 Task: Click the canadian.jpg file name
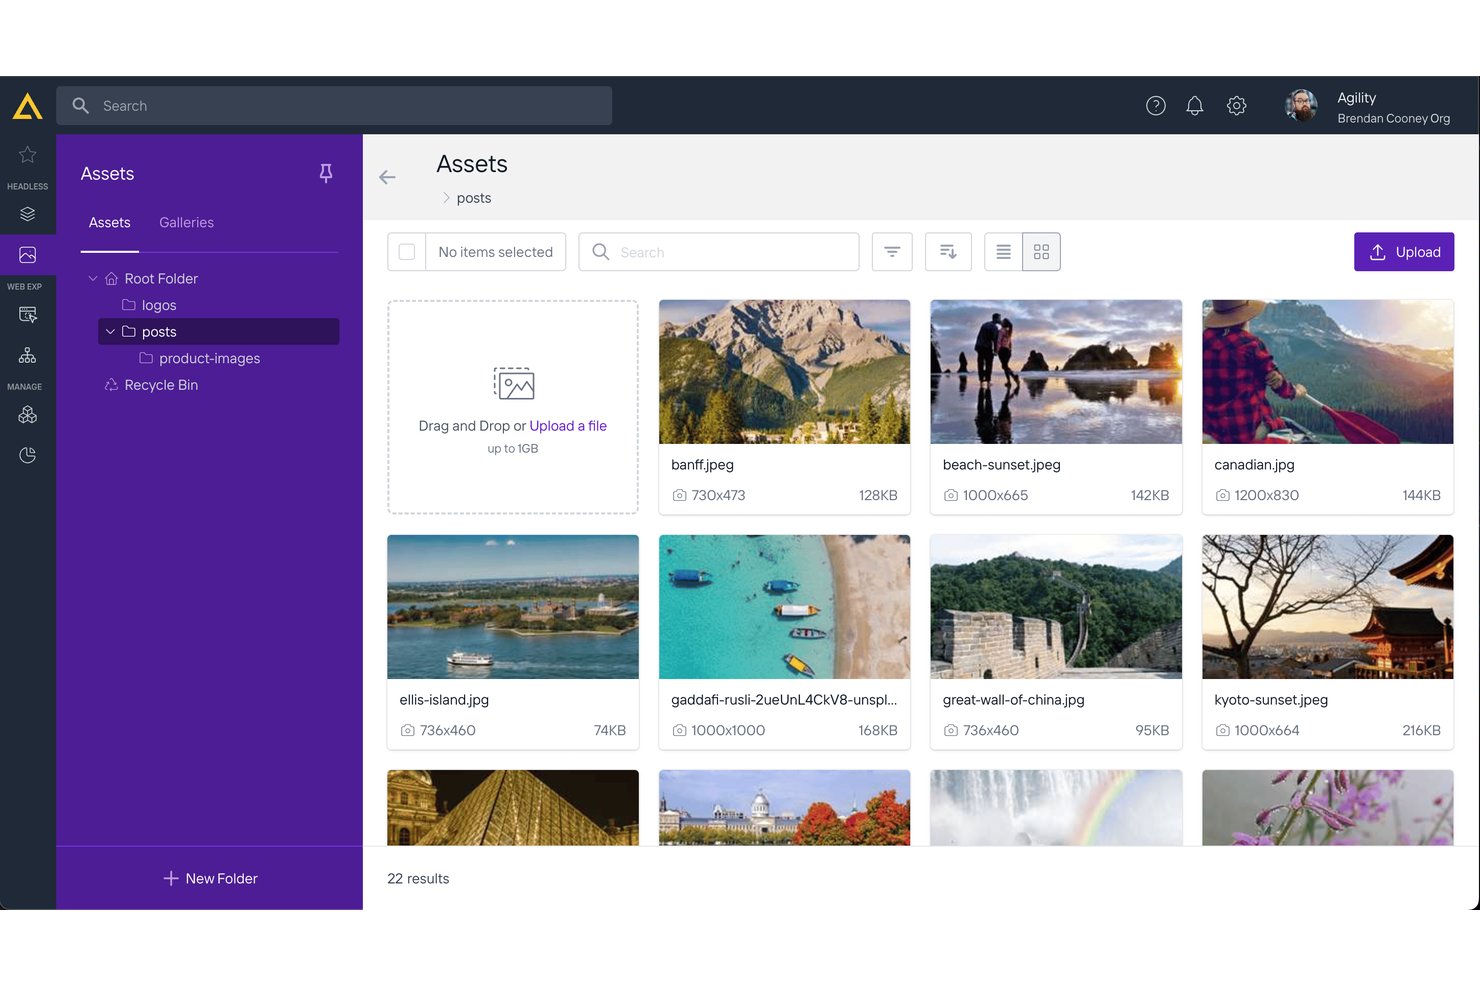pos(1254,465)
